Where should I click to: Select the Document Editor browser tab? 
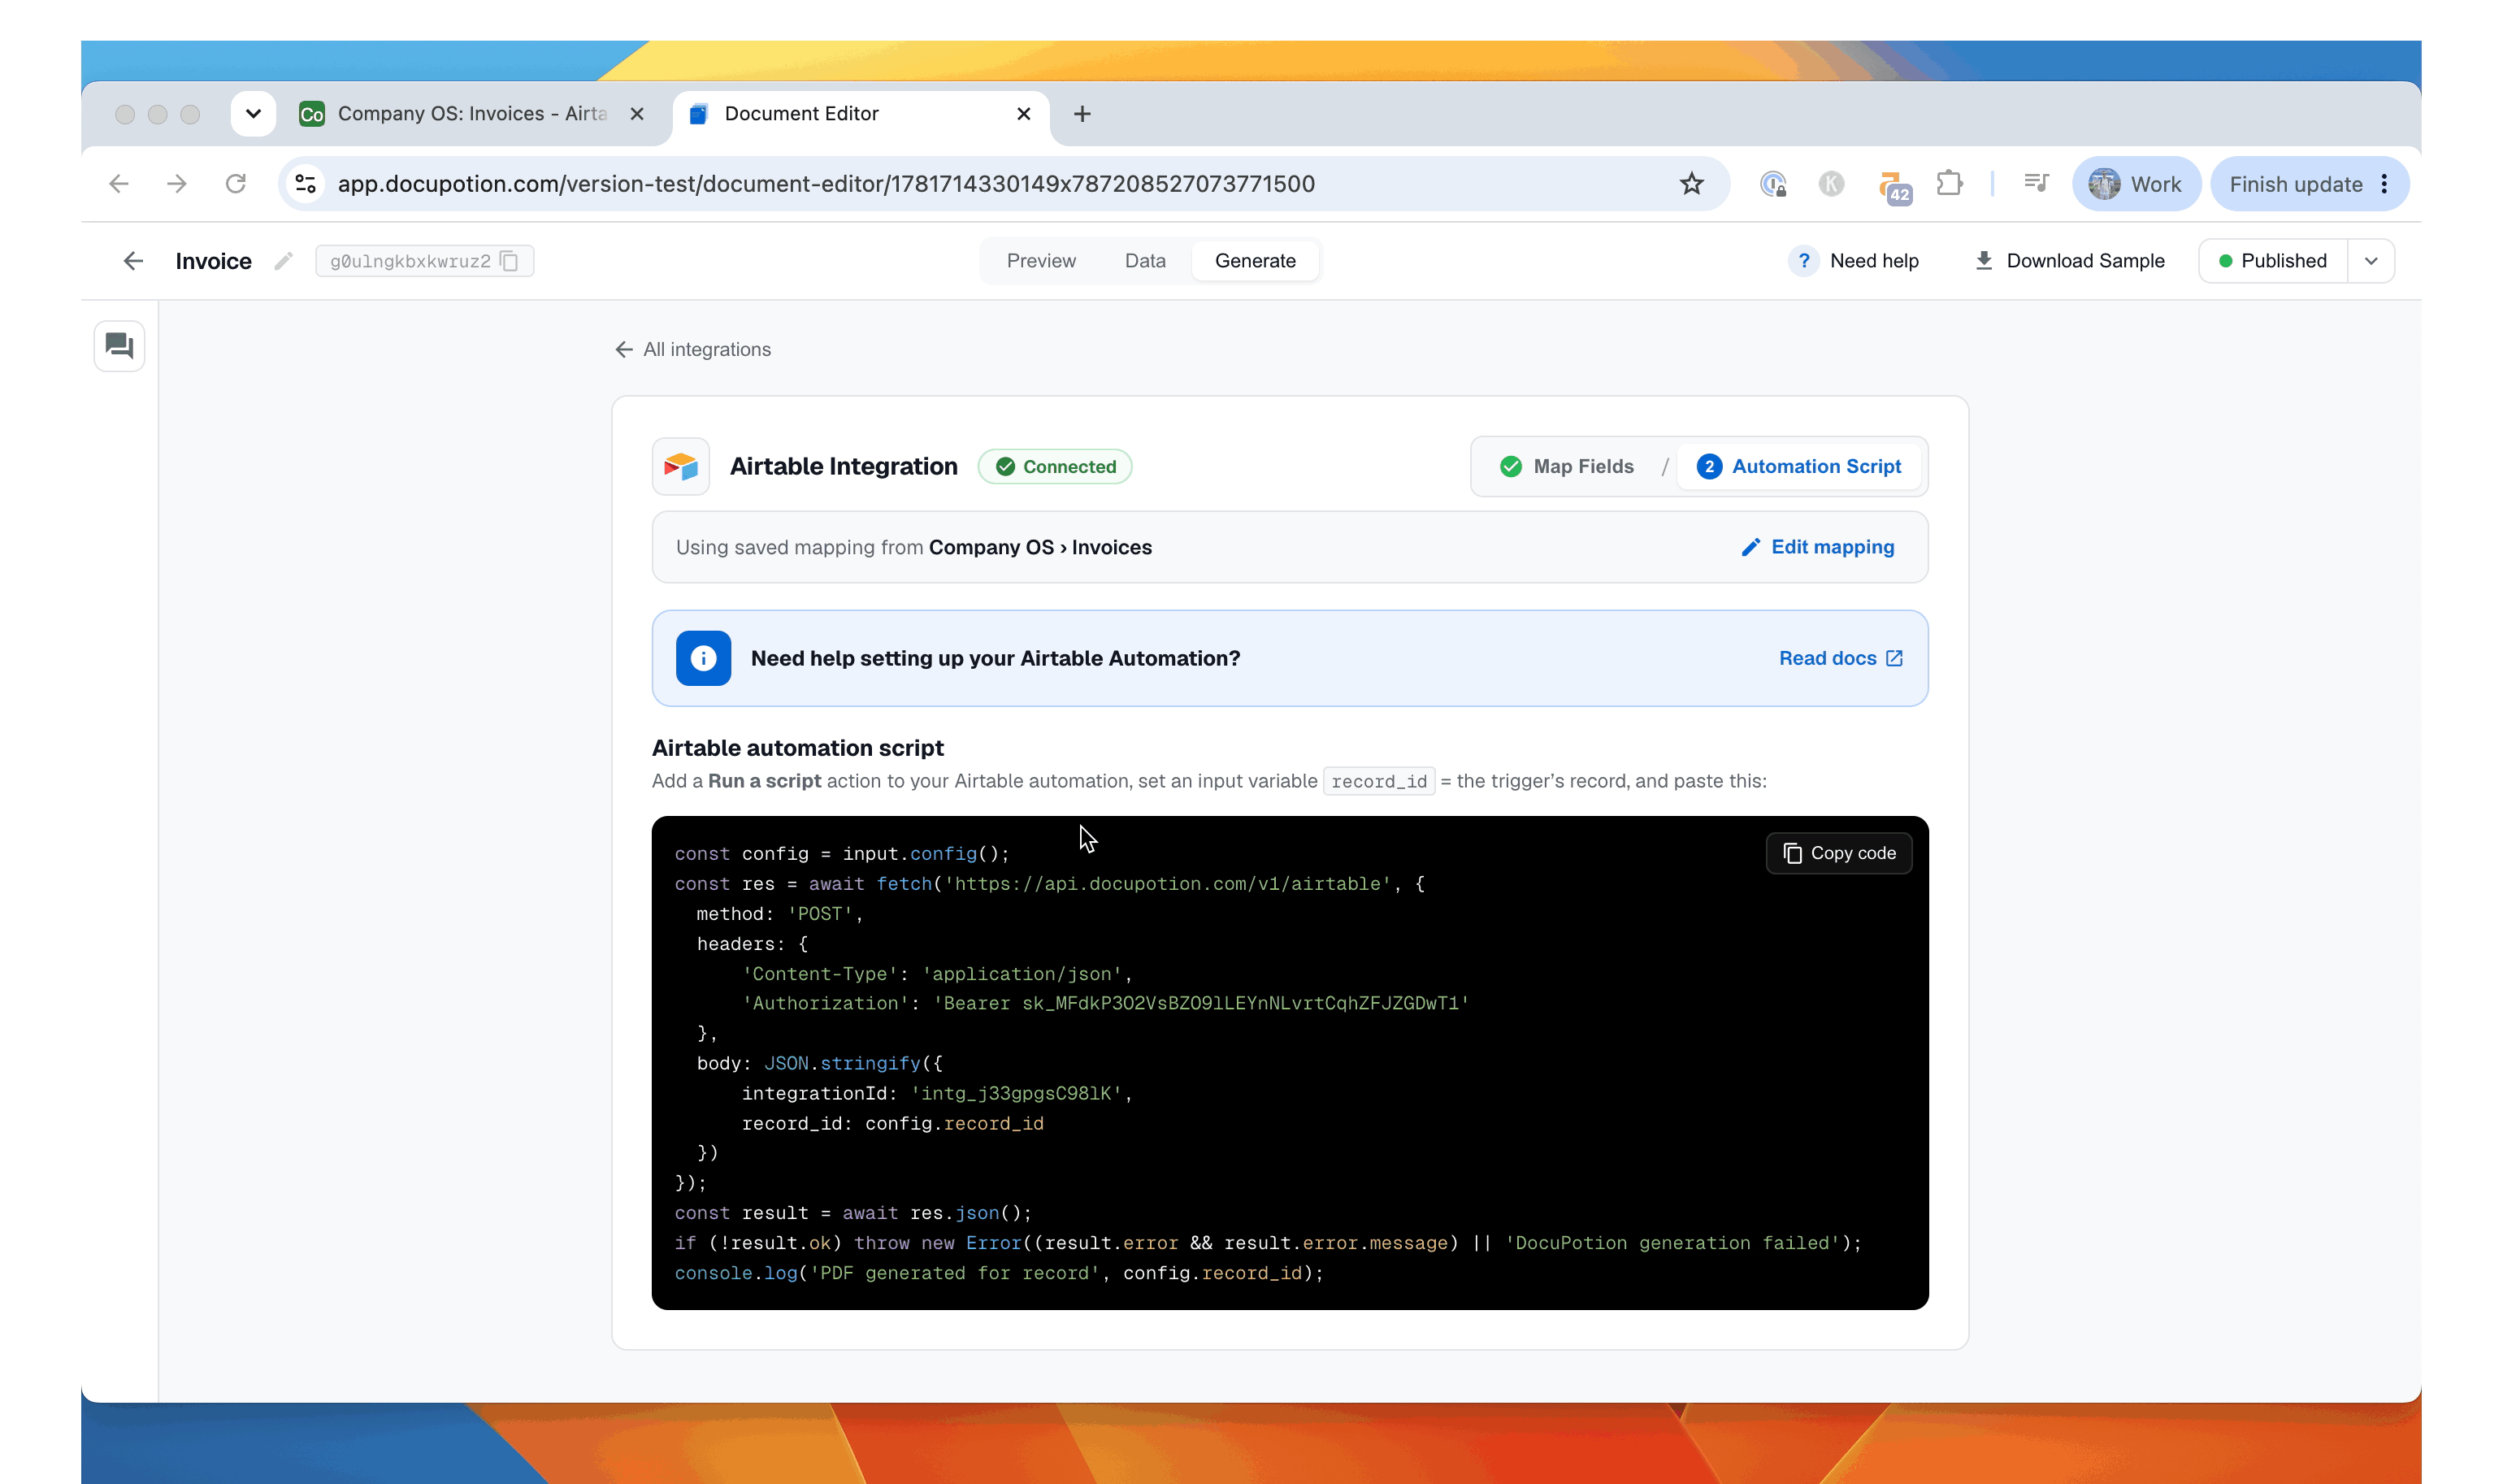pyautogui.click(x=860, y=114)
